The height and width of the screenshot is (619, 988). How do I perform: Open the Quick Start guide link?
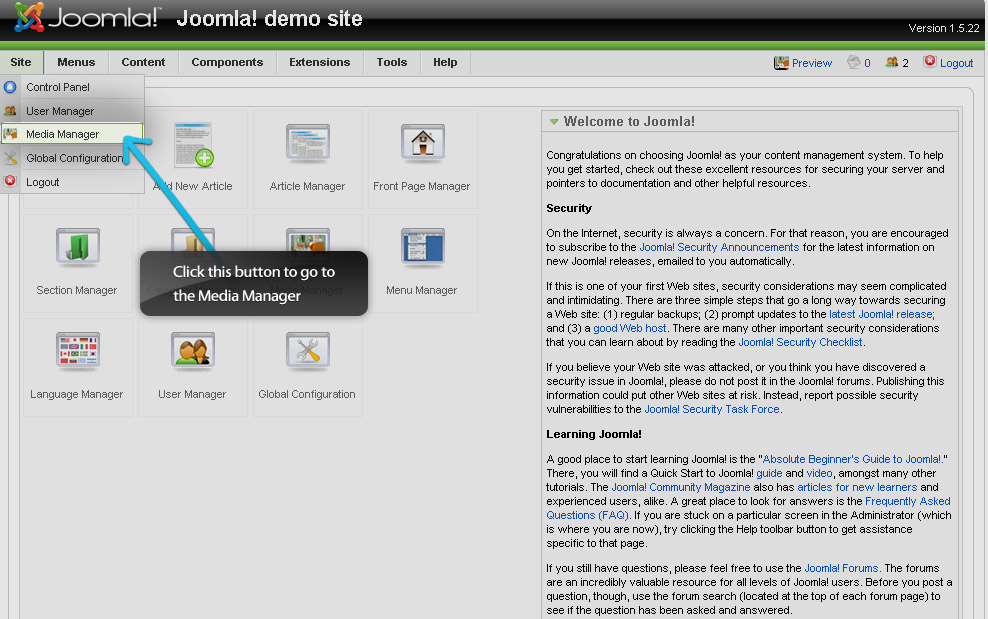pos(769,473)
